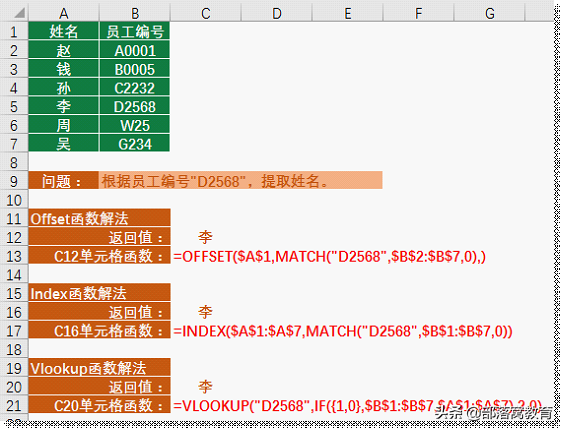Click the 返回值： label in row 16

[x=99, y=312]
